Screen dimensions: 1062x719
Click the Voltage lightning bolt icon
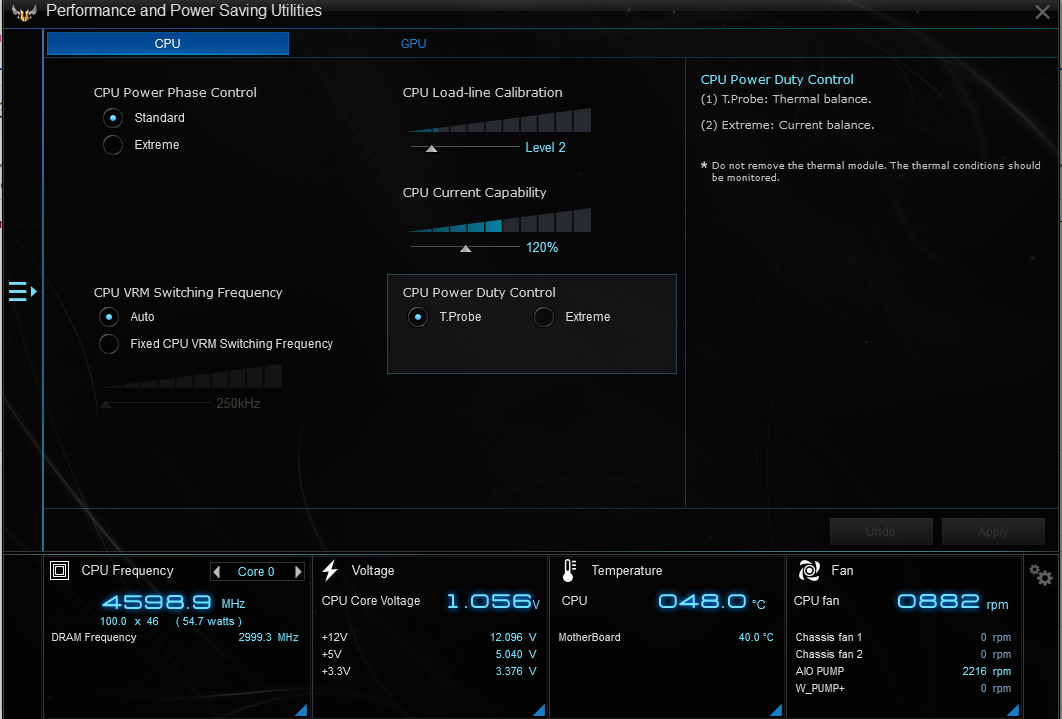(330, 571)
